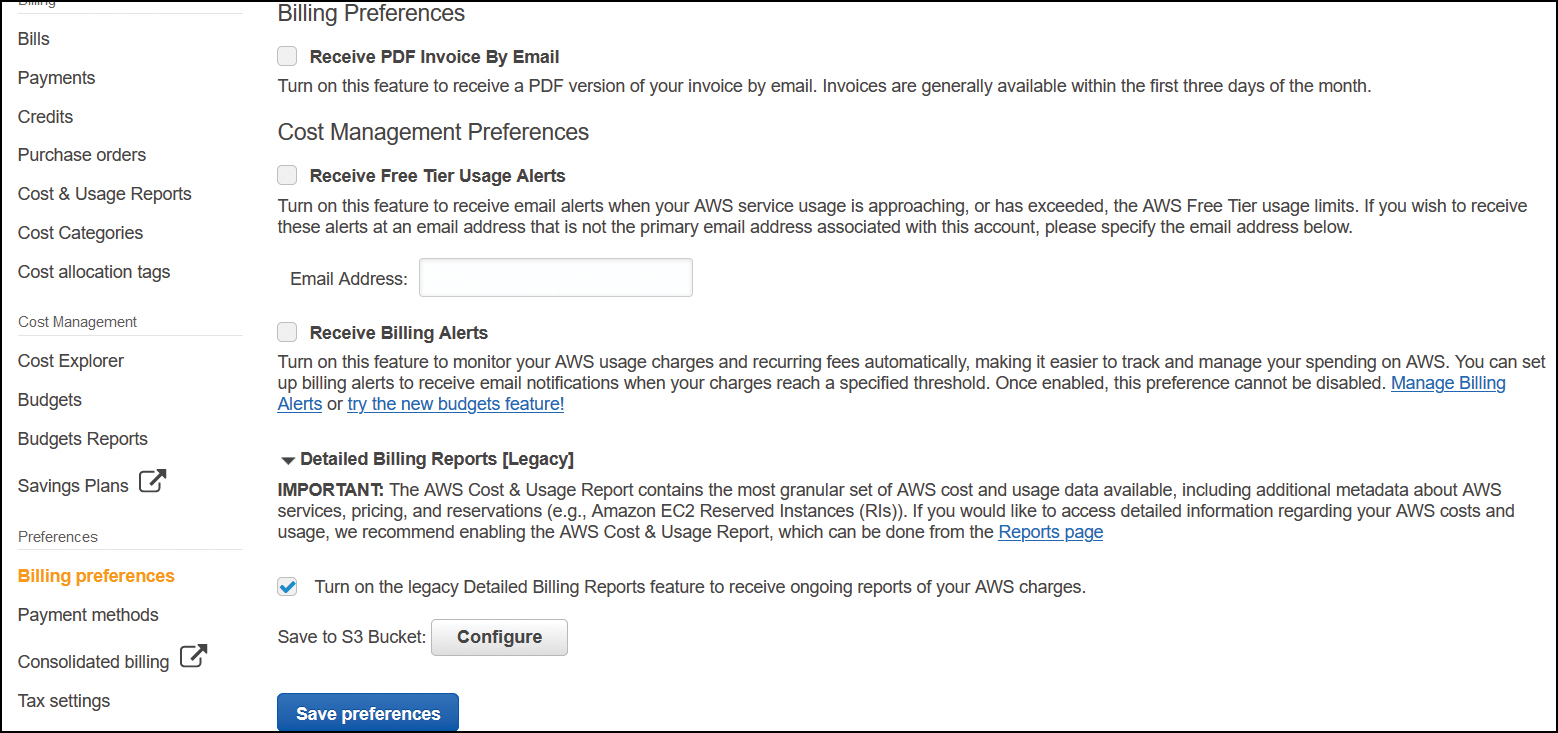Click the Billing Preferences heading
Screen dimensions: 1558x733
click(x=371, y=13)
